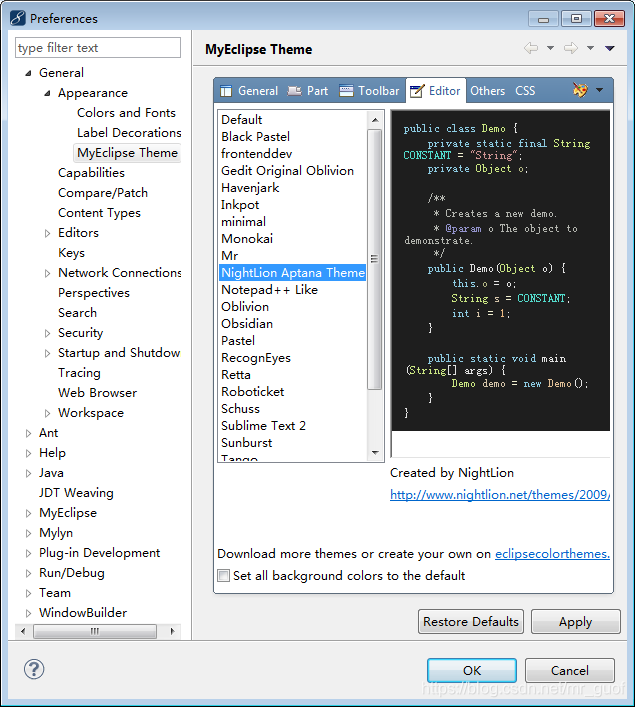Click the colorful theme icon in tab bar

580,90
